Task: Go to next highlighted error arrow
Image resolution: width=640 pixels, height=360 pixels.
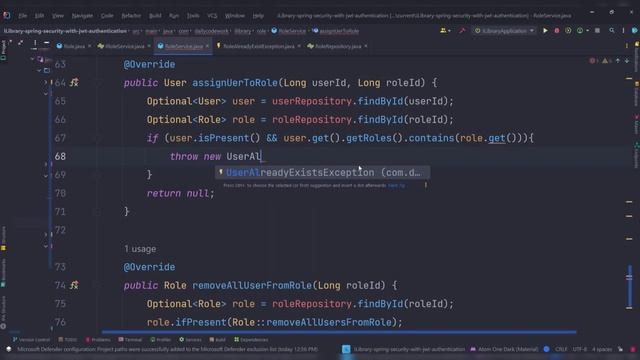Action: 627,61
